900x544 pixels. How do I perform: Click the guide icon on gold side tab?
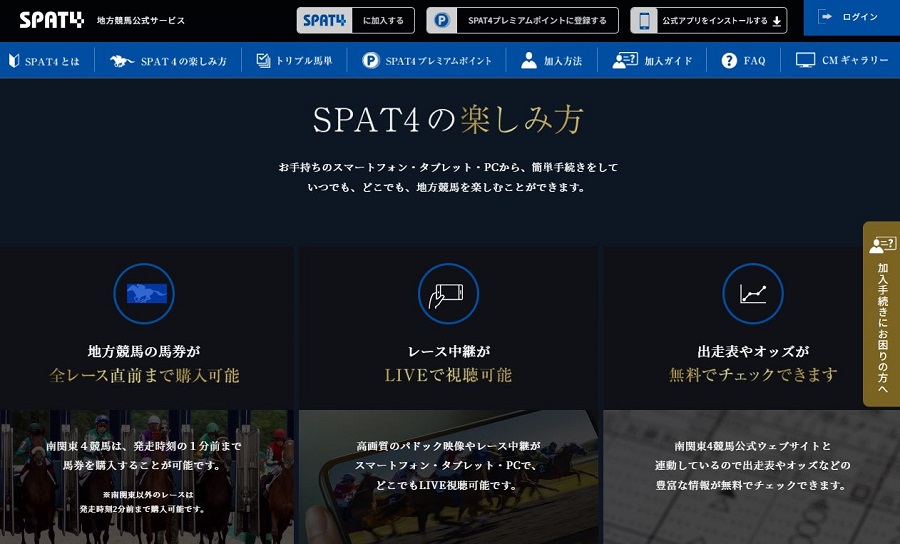coord(883,245)
